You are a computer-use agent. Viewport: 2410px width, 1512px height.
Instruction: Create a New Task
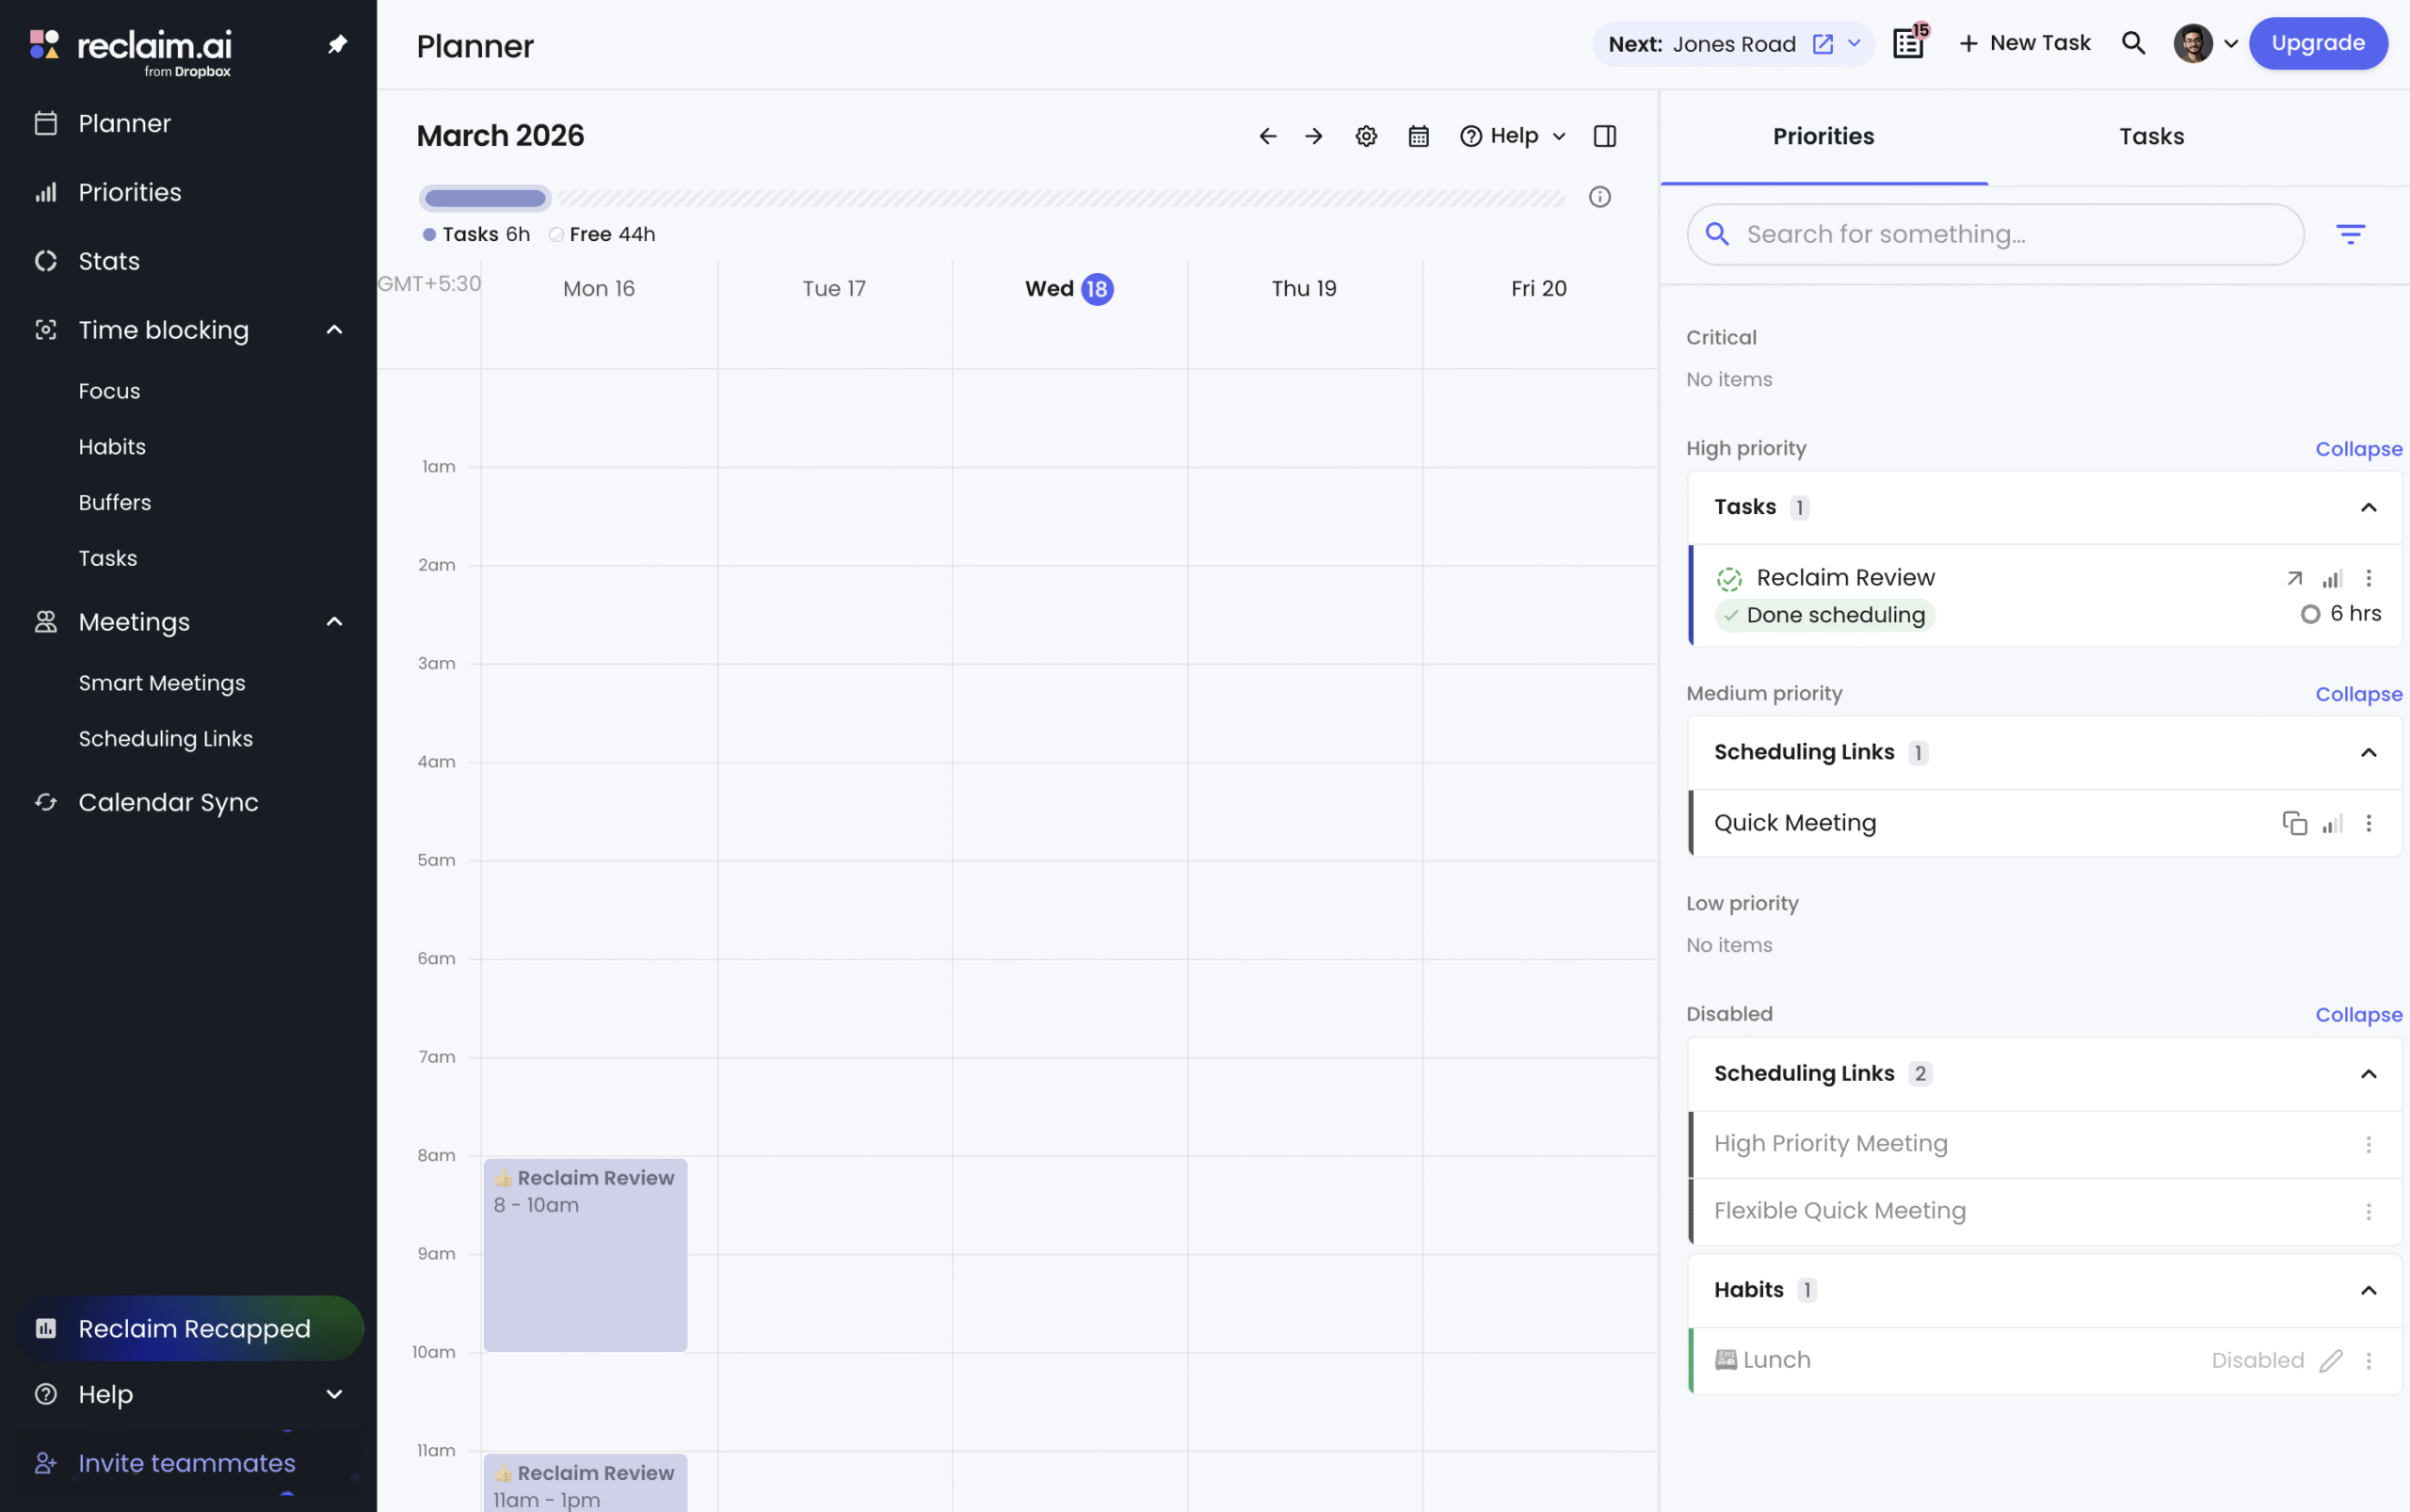click(2024, 43)
